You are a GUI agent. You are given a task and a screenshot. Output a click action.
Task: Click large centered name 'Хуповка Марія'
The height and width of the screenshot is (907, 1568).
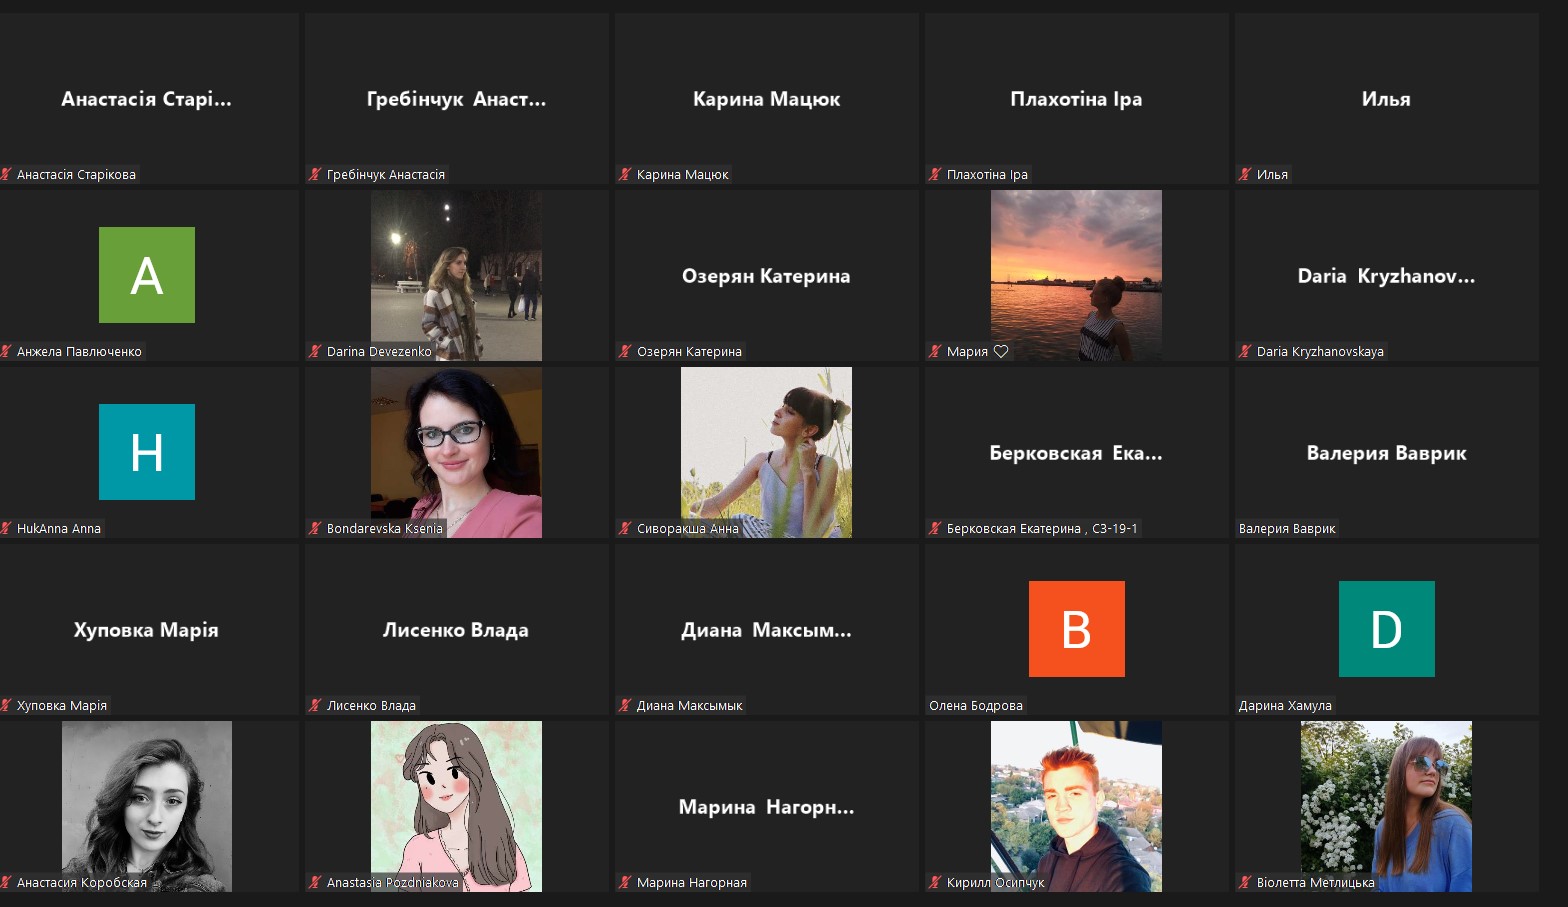pos(146,630)
